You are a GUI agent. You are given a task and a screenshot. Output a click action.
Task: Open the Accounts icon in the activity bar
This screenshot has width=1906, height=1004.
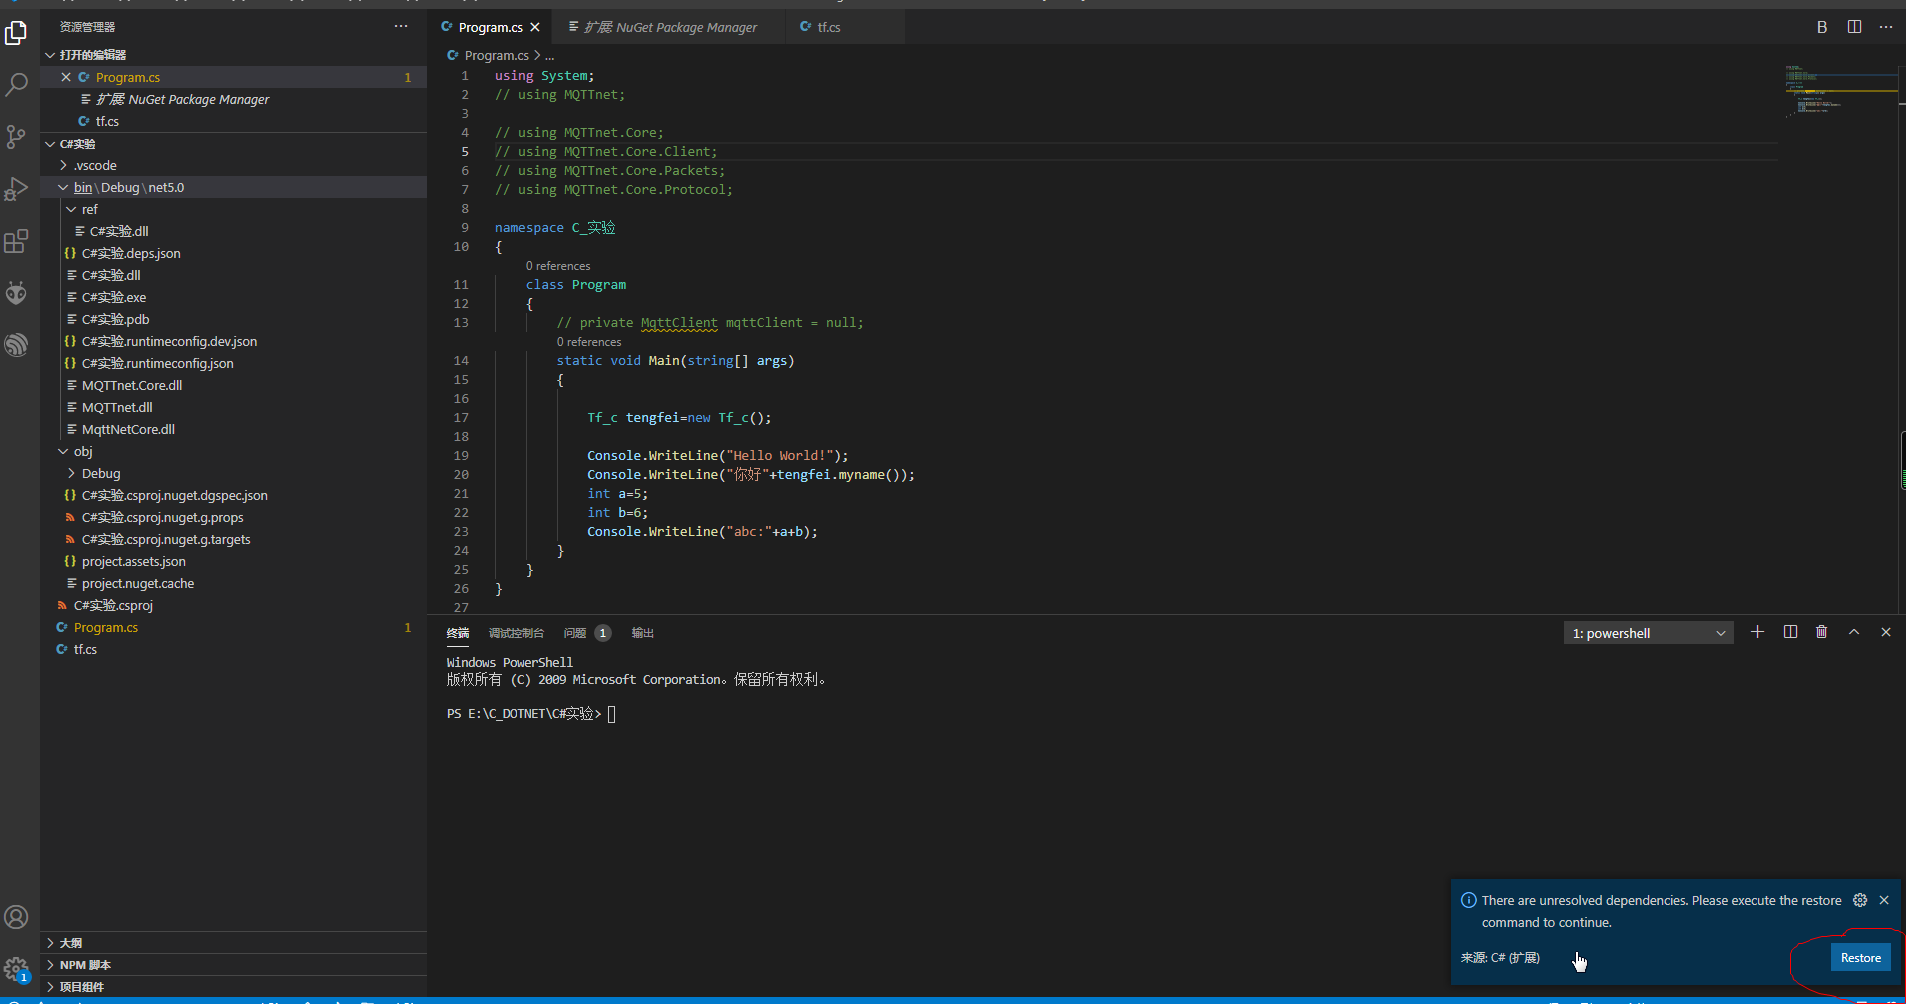[18, 916]
